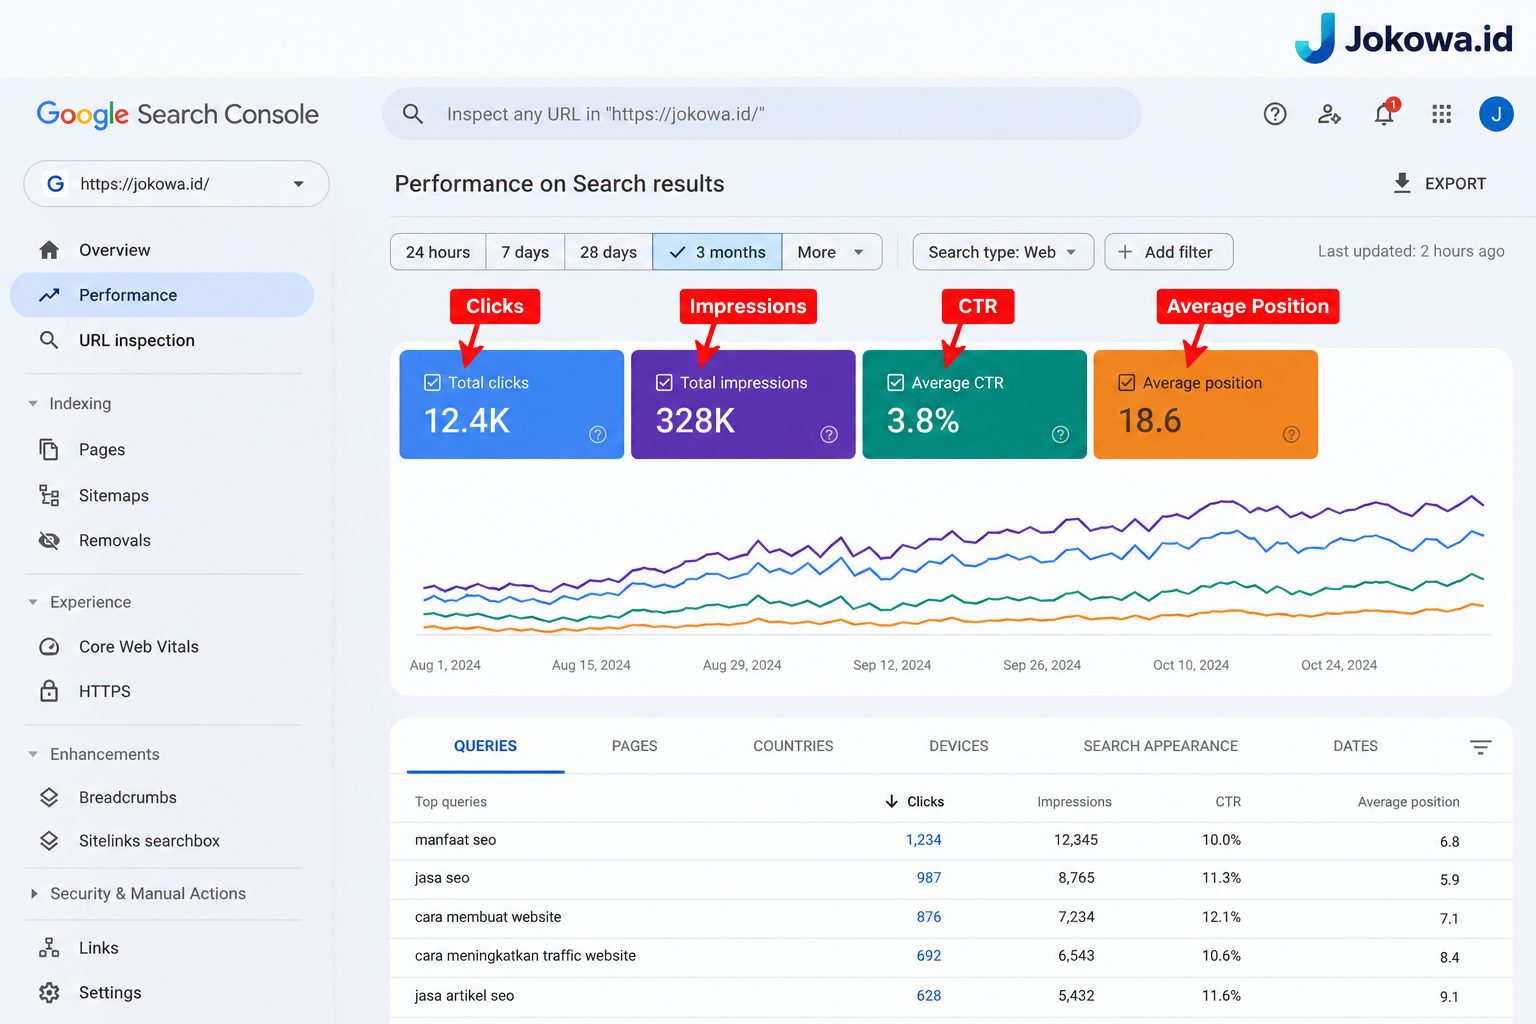Switch to the Search Appearance tab
This screenshot has width=1536, height=1024.
1161,746
